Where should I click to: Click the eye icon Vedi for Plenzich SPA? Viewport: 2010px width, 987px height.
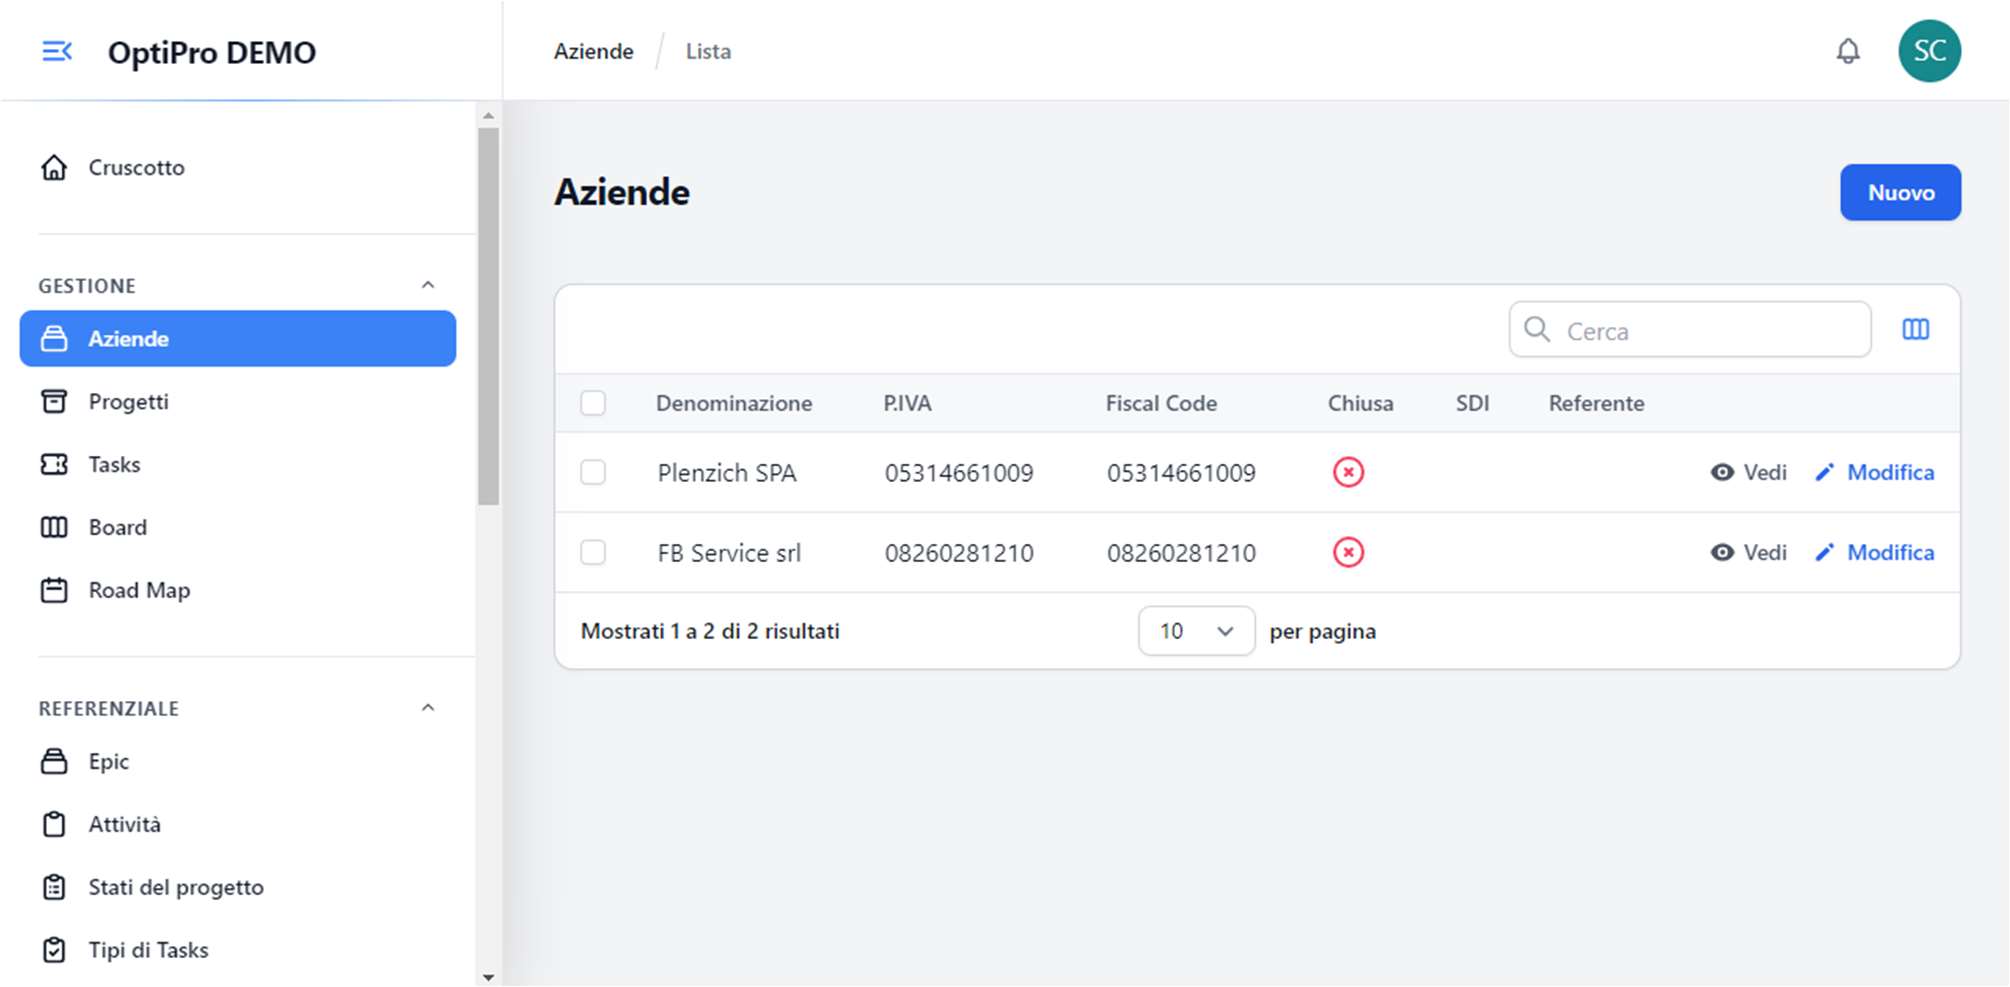pos(1721,472)
